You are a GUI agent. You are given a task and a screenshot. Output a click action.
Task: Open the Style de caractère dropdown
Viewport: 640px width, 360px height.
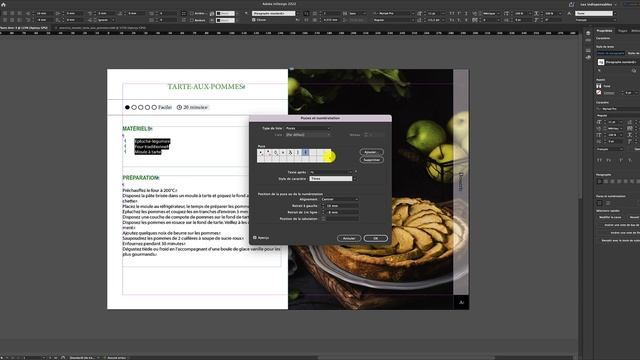(333, 179)
